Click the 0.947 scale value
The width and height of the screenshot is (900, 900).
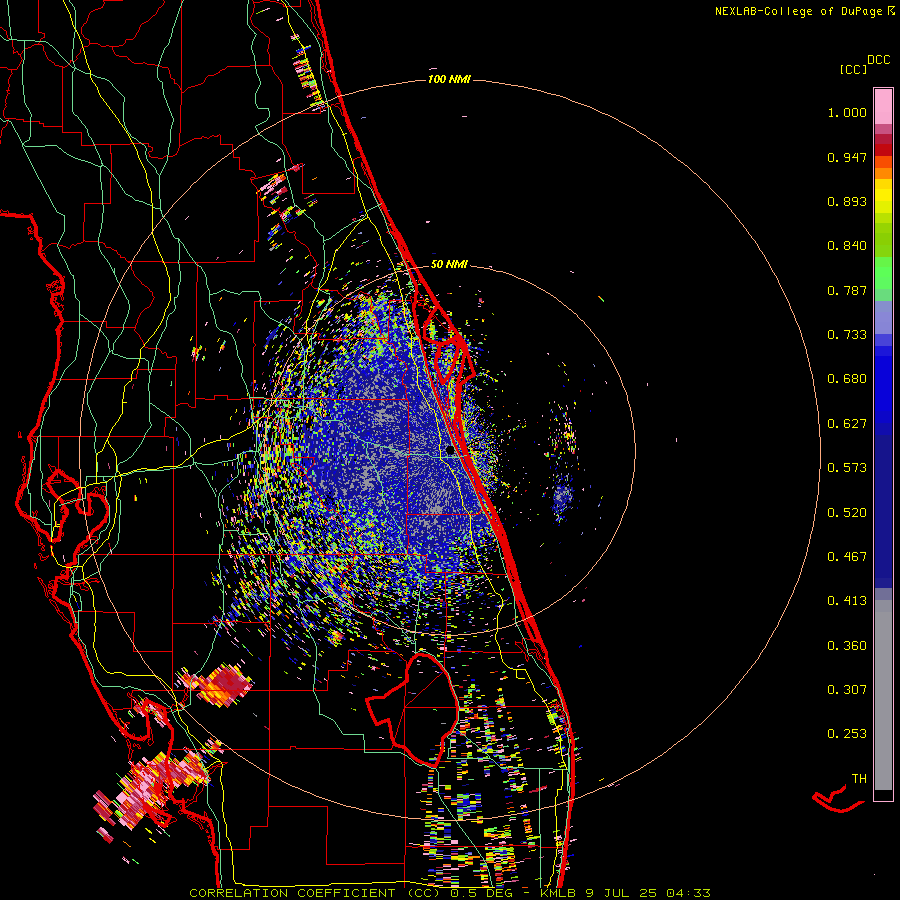(x=847, y=157)
